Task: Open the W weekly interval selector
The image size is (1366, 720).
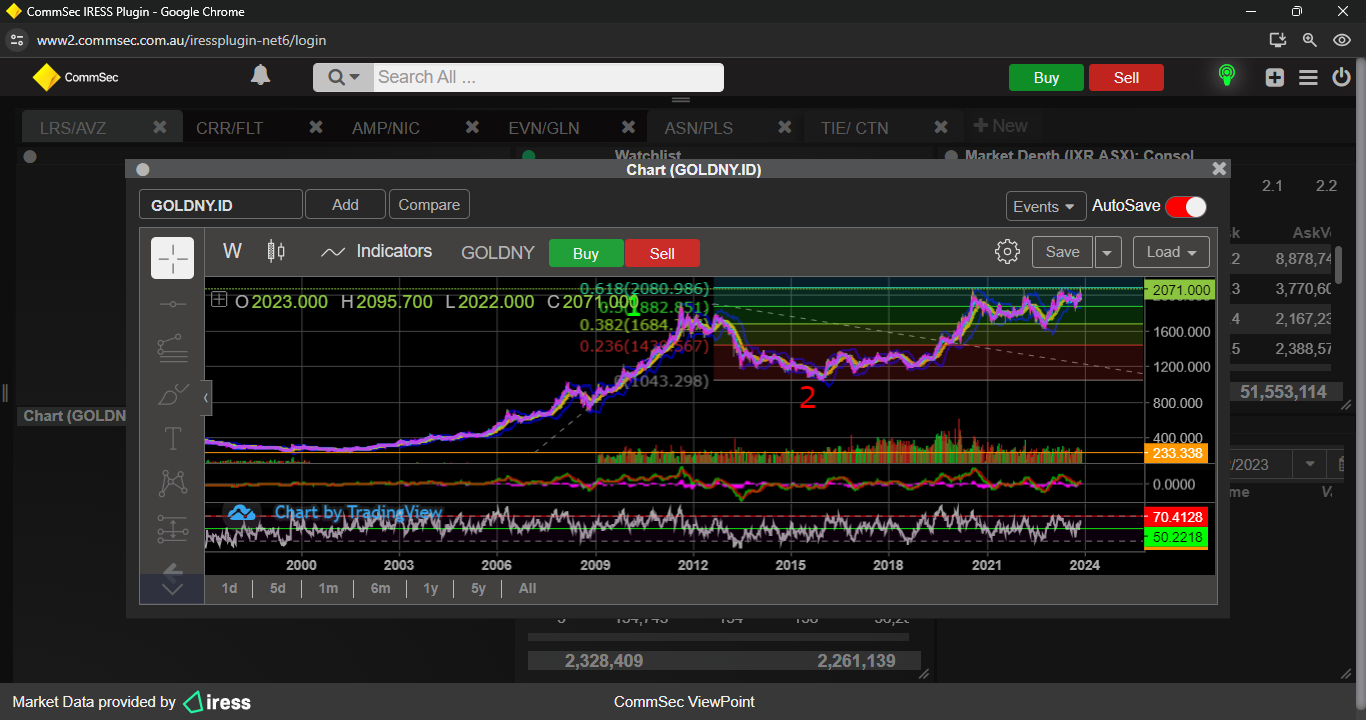Action: 232,251
